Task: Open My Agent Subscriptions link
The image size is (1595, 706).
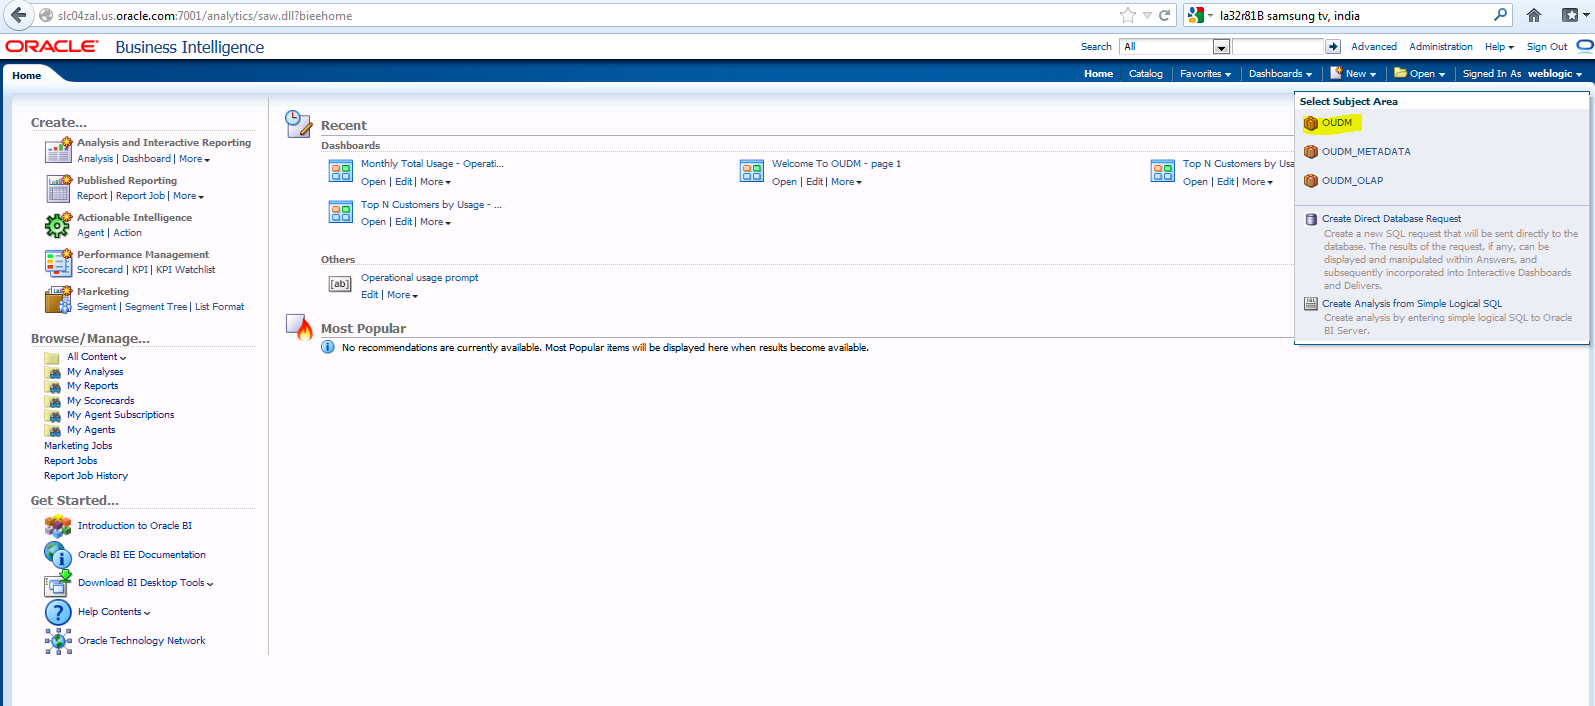Action: (x=120, y=415)
